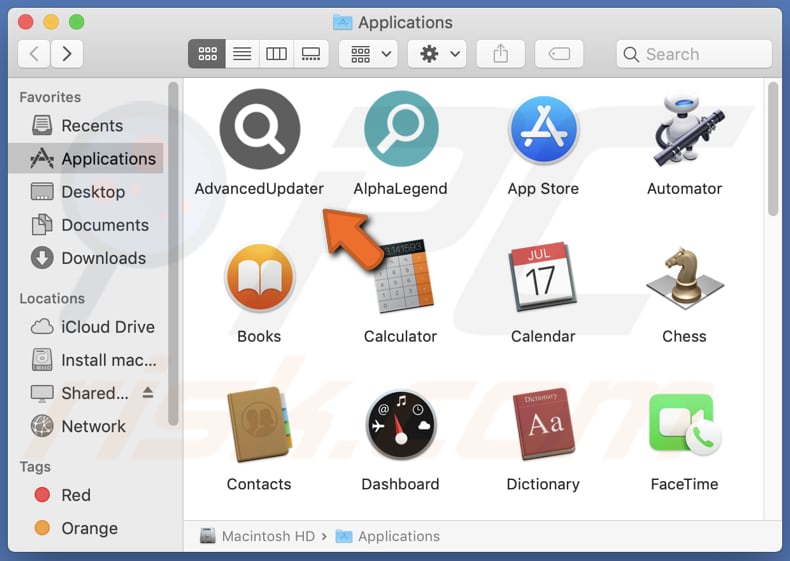This screenshot has width=790, height=561.
Task: Select the Calendar app icon
Action: pos(543,277)
